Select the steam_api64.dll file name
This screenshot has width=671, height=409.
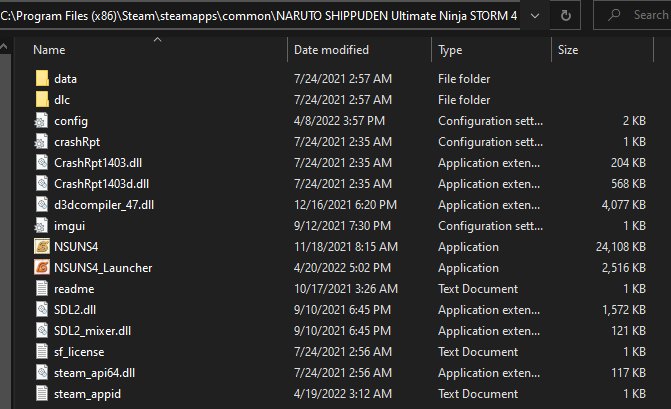click(95, 373)
